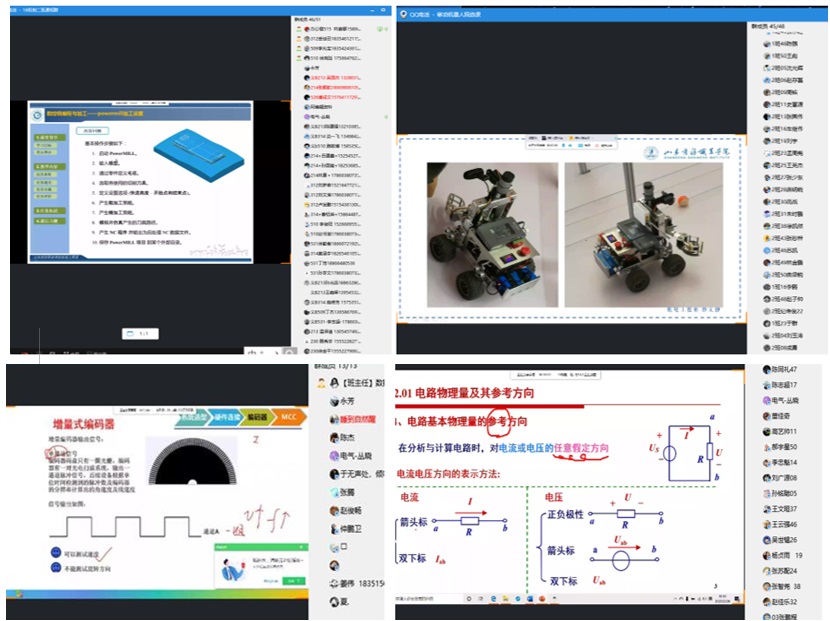Click blue button in the encoder window popup
This screenshot has height=621, width=830.
(x=293, y=580)
